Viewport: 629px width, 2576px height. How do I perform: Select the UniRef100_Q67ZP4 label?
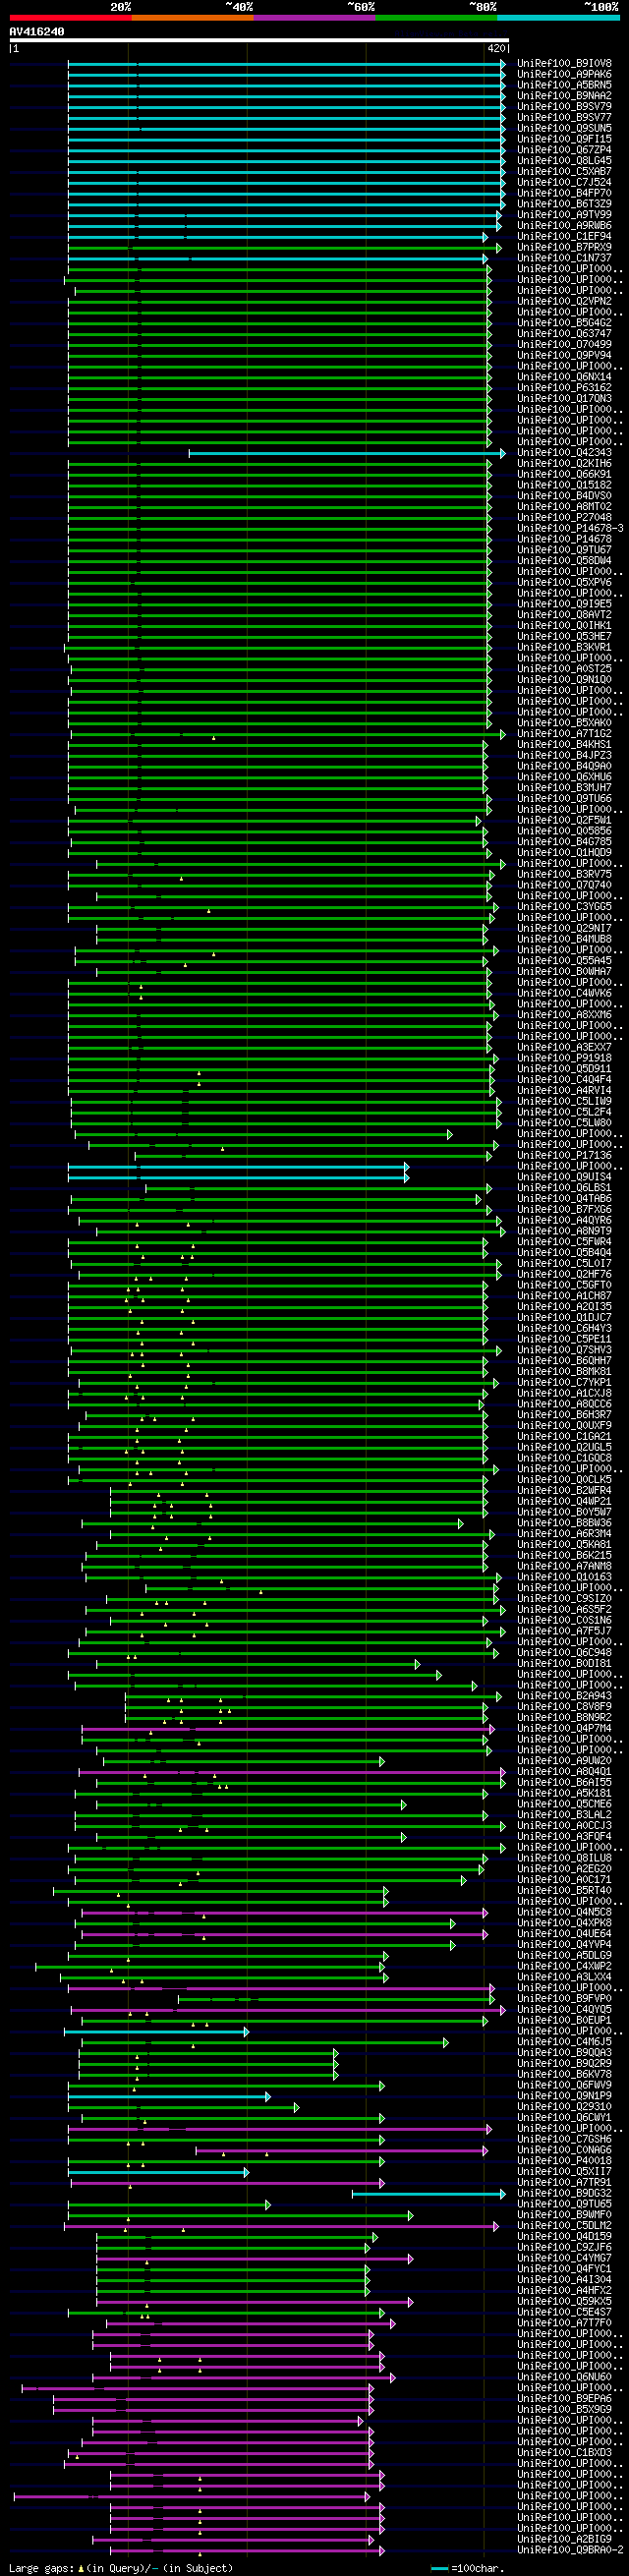point(564,150)
